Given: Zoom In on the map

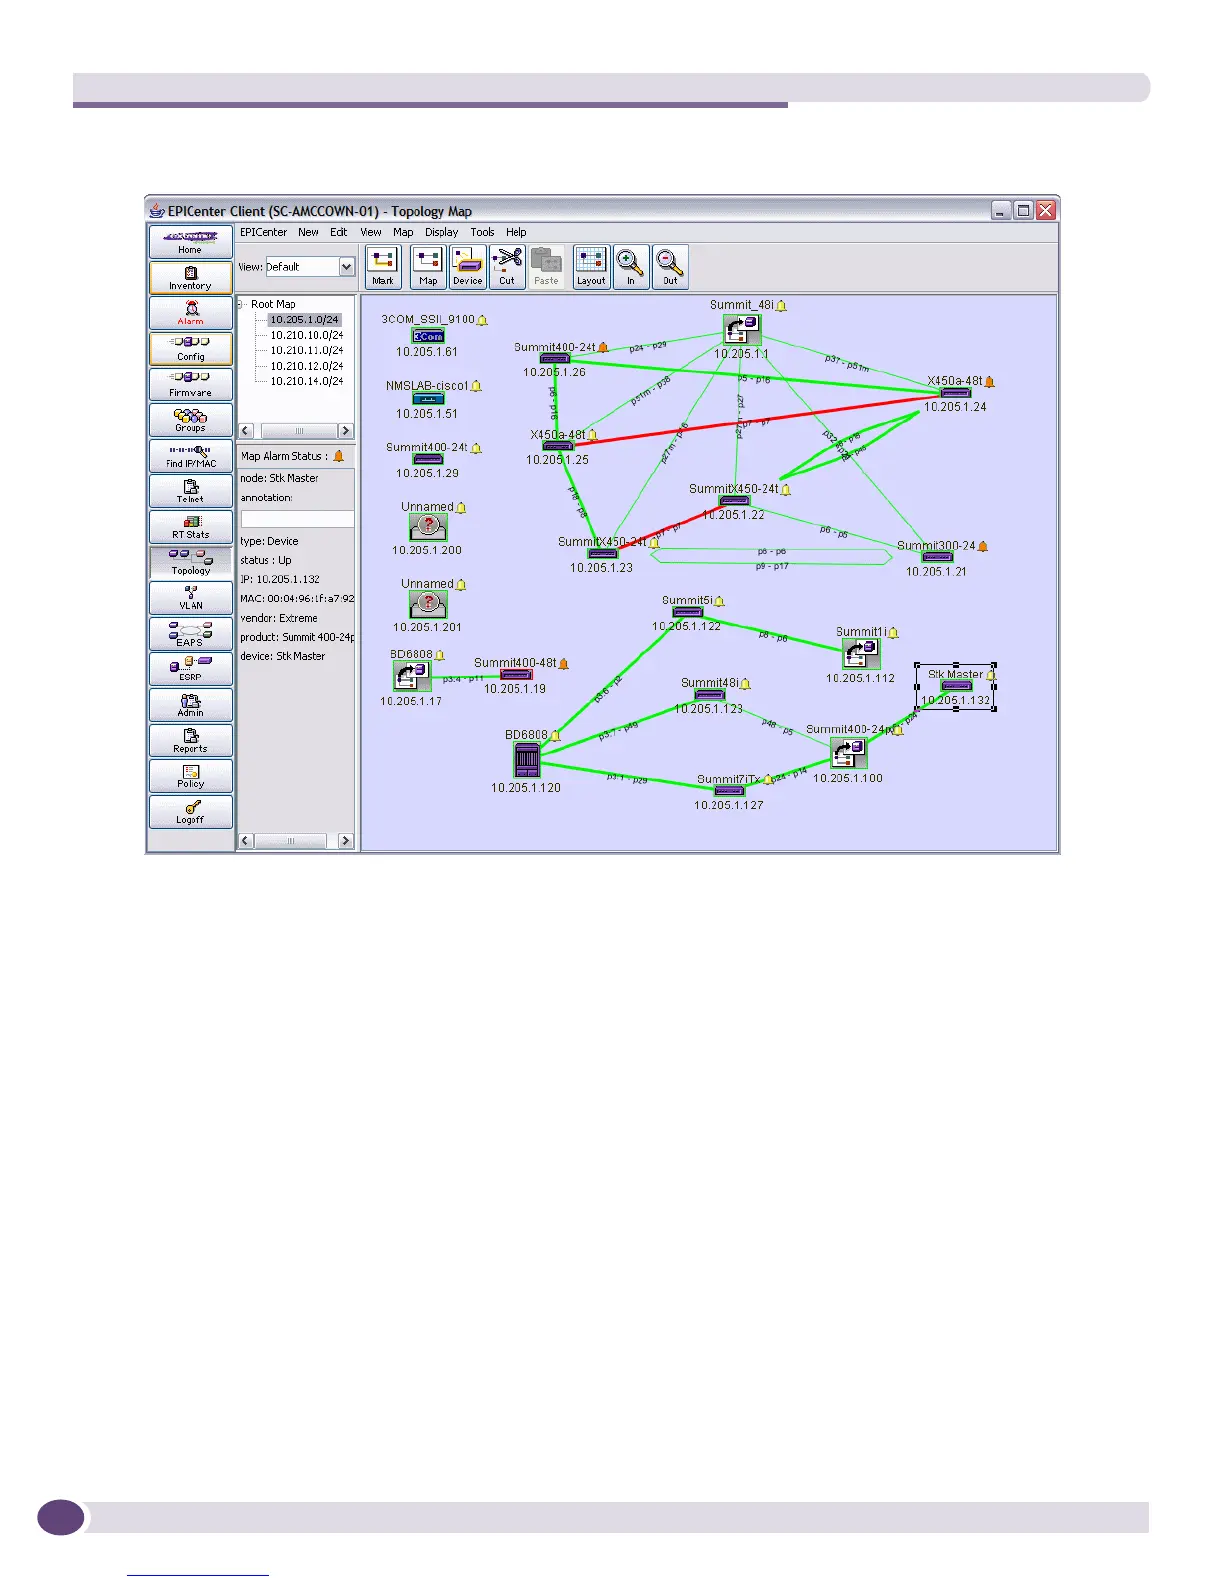Looking at the screenshot, I should tap(631, 267).
